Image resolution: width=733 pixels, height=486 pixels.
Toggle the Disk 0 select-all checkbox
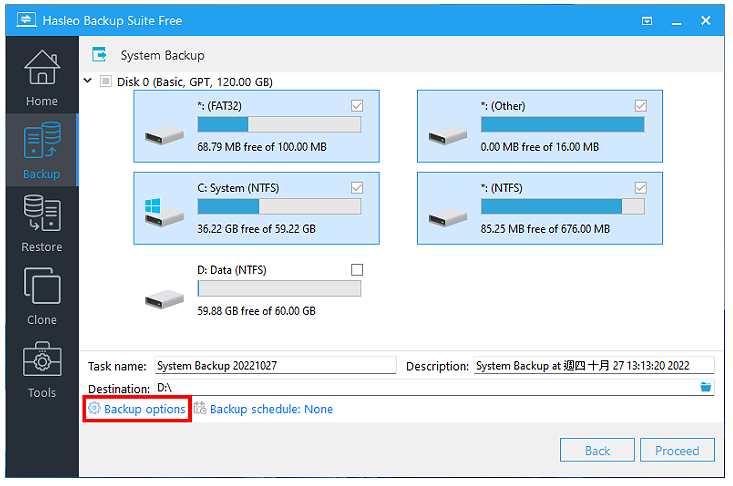(x=106, y=81)
